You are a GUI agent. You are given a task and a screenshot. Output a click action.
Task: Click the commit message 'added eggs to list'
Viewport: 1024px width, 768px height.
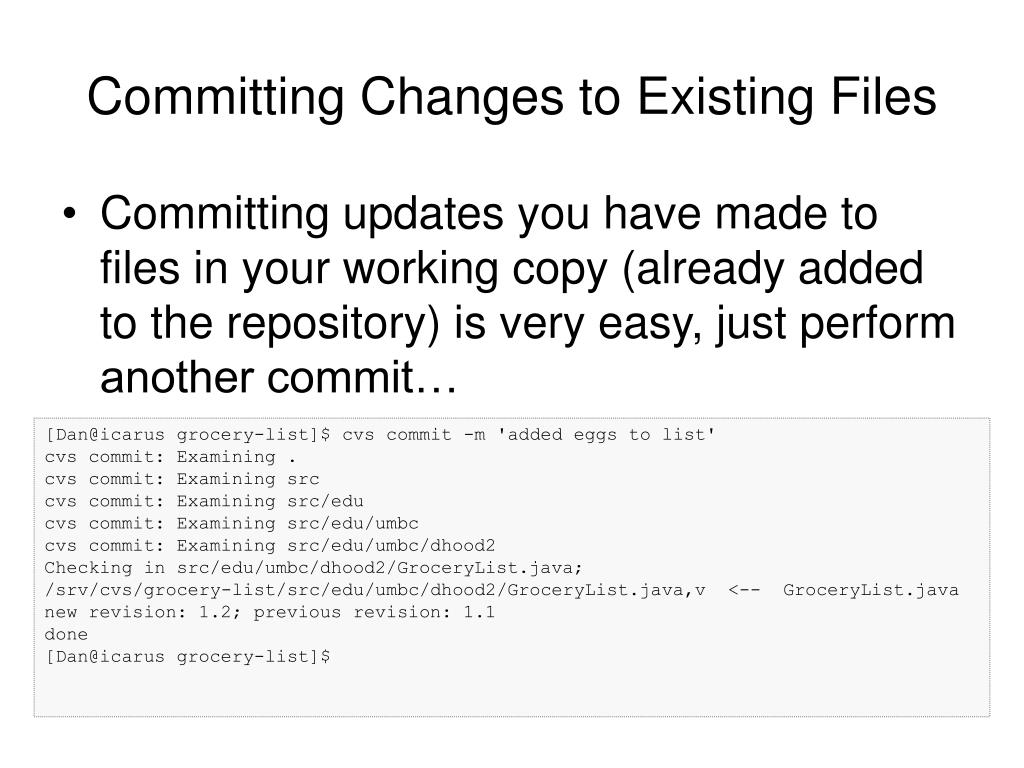[x=606, y=435]
